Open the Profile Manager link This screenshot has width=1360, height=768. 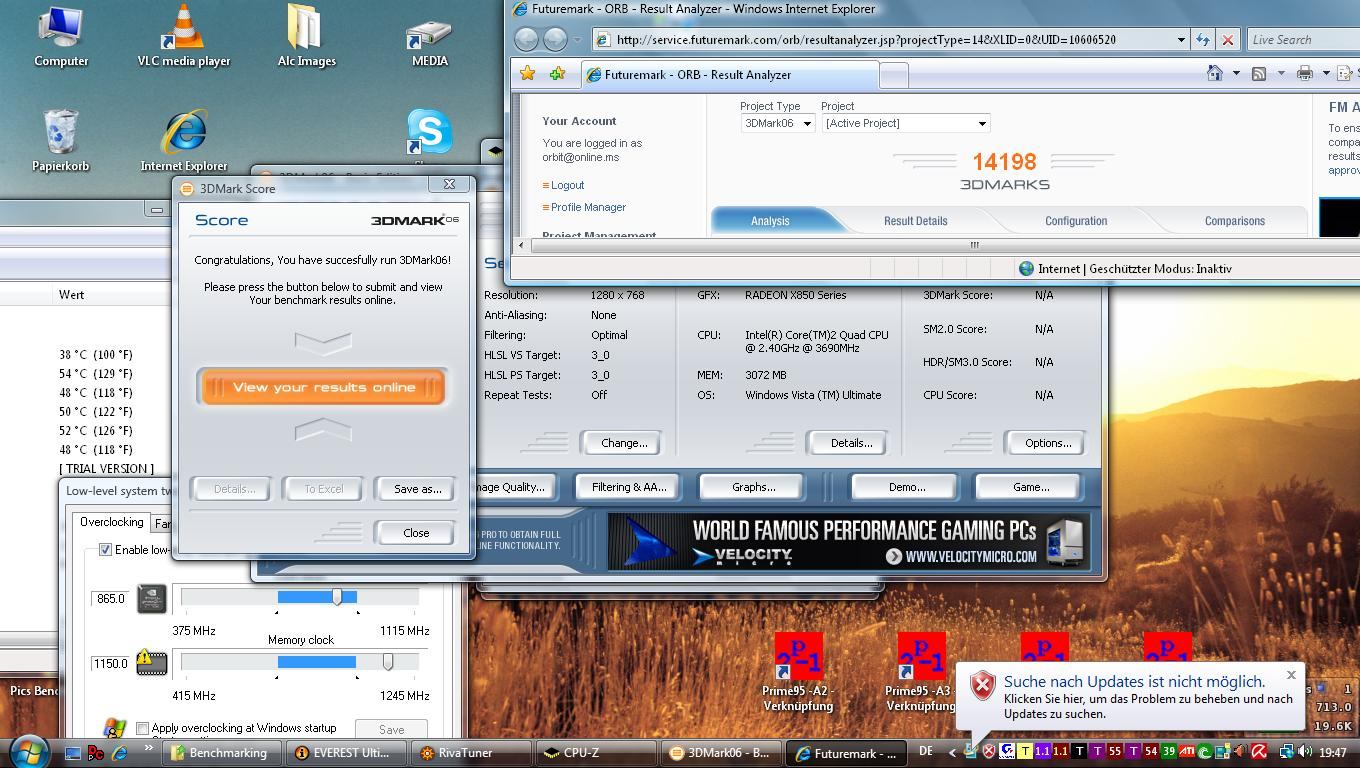[588, 207]
